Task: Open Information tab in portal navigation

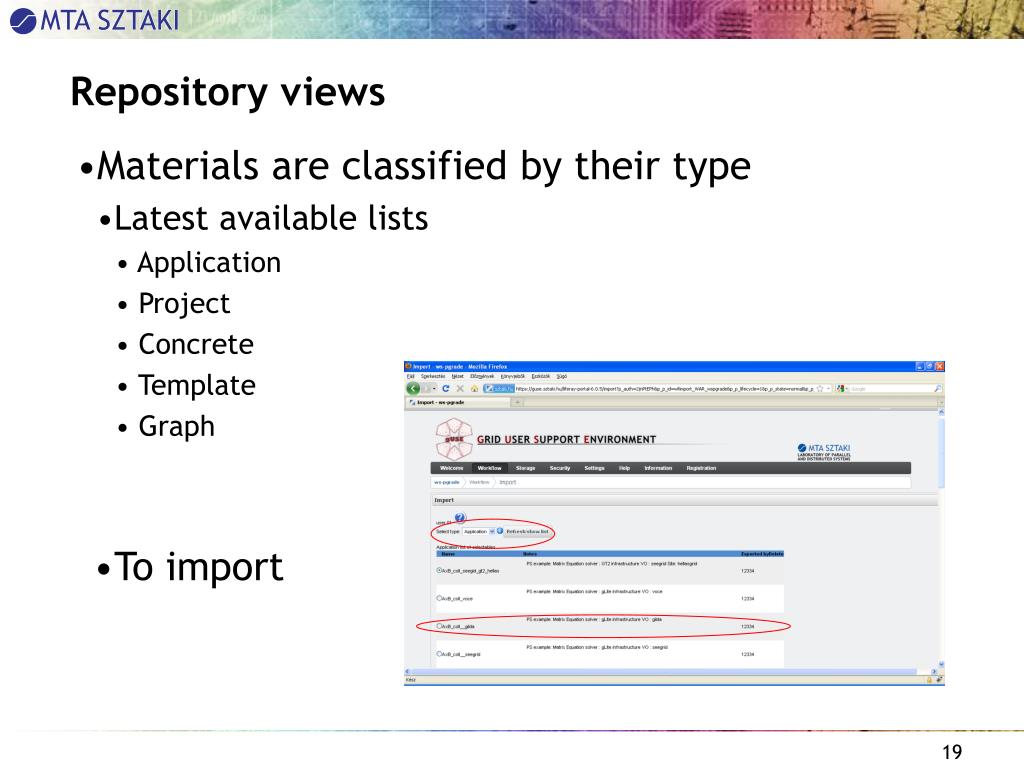Action: [x=658, y=468]
